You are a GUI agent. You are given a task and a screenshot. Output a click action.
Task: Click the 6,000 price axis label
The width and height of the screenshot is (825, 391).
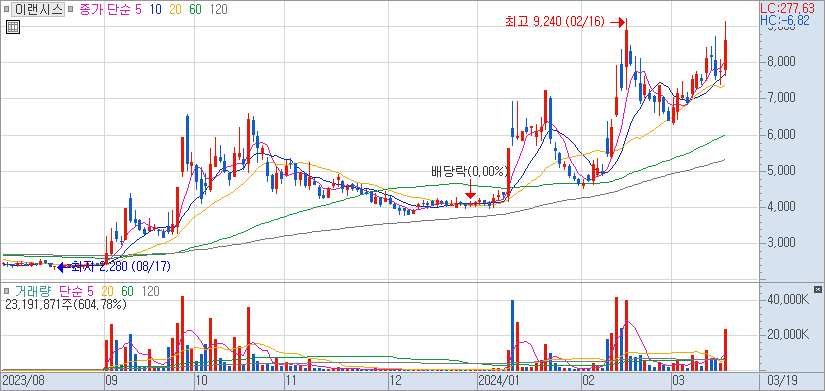(x=780, y=135)
